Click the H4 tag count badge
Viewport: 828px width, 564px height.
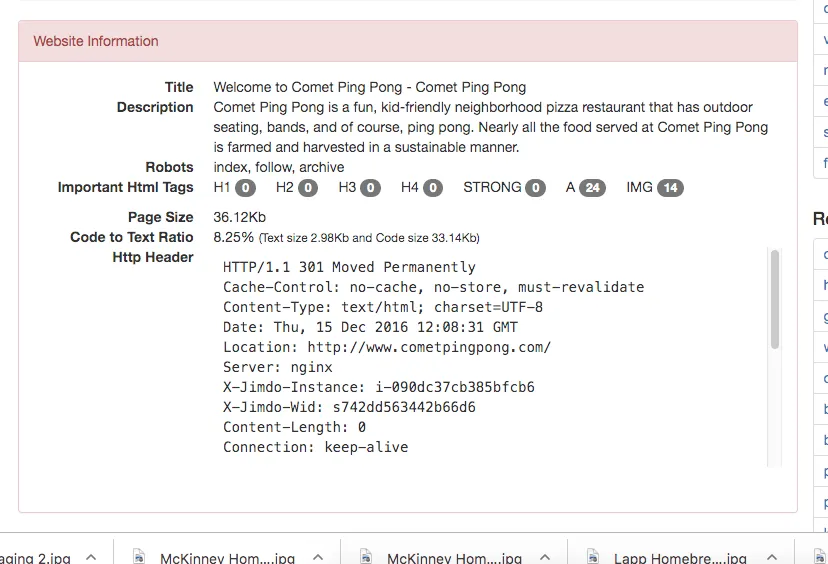[x=433, y=188]
